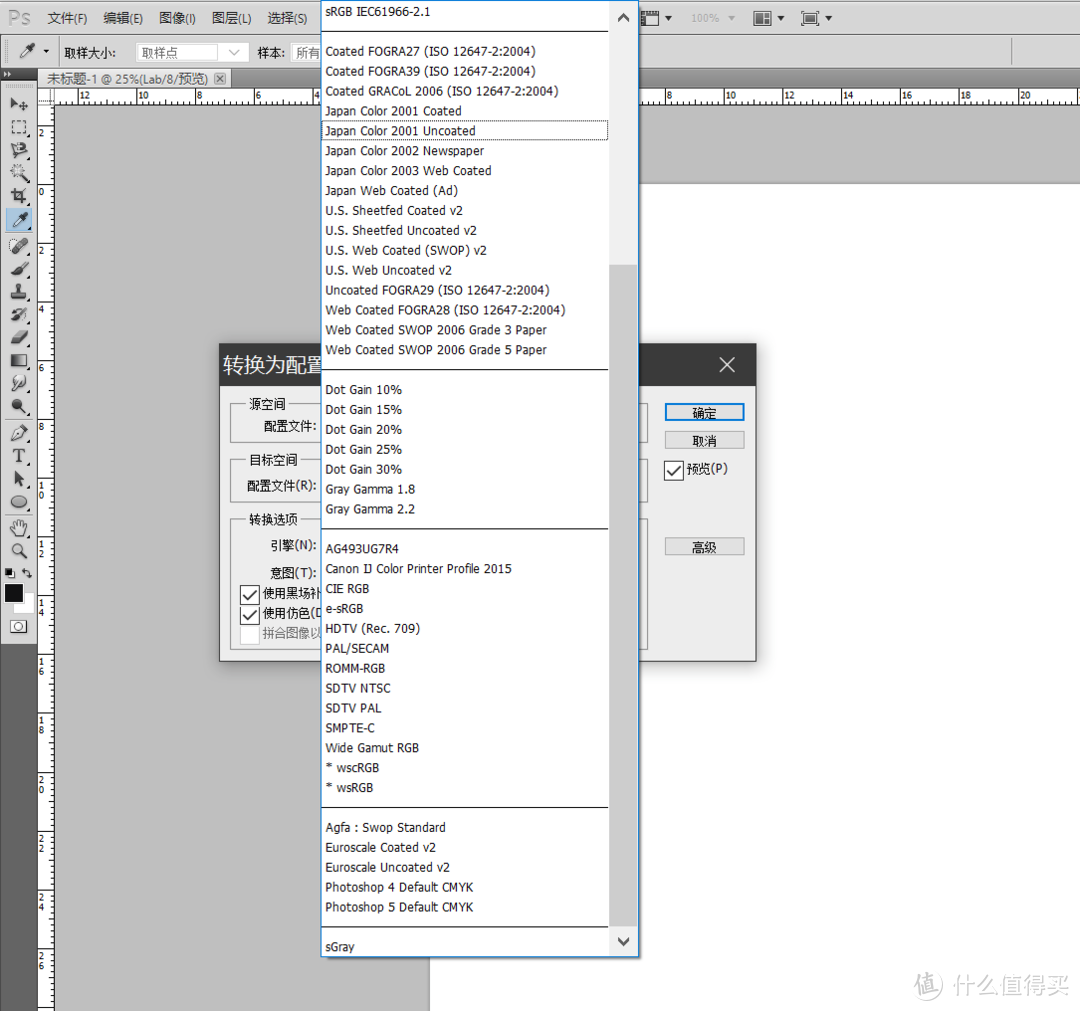Screen dimensions: 1080x1011
Task: Select Canon IJ Color Printer Profile 2015
Action: (x=465, y=569)
